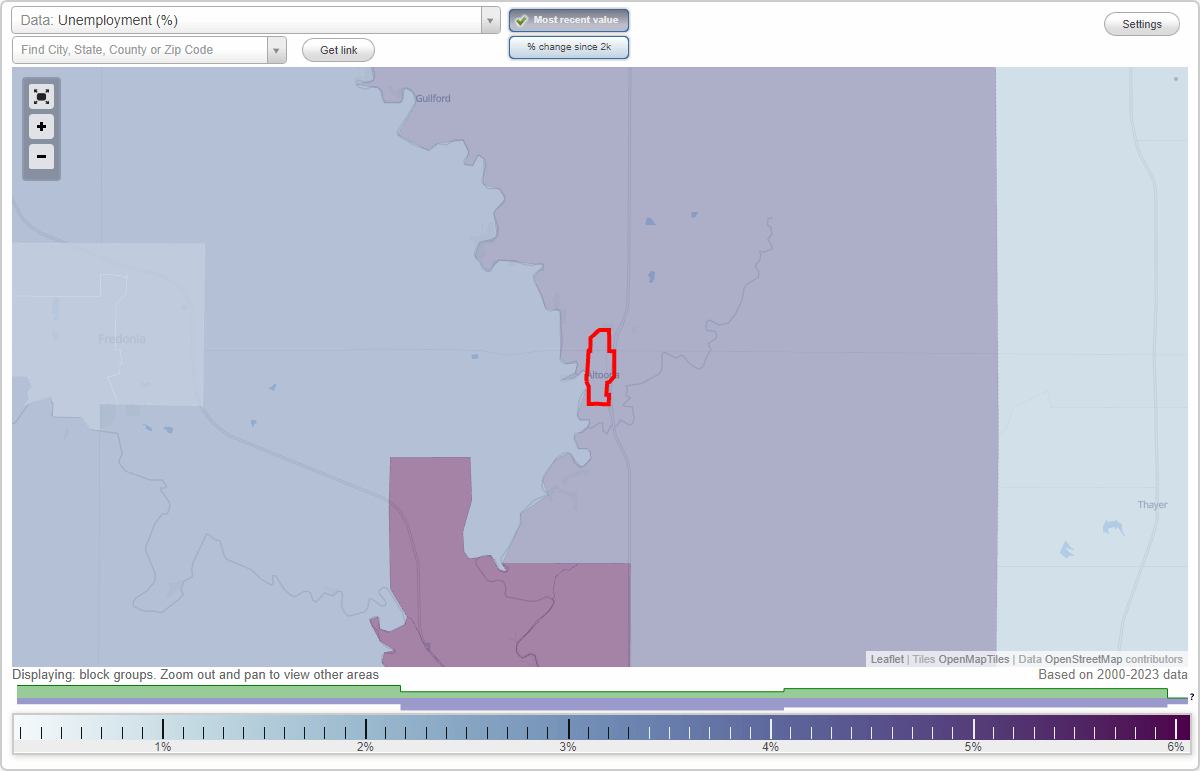Click the OpenMapTiles attribution link
The image size is (1200, 771).
point(974,659)
